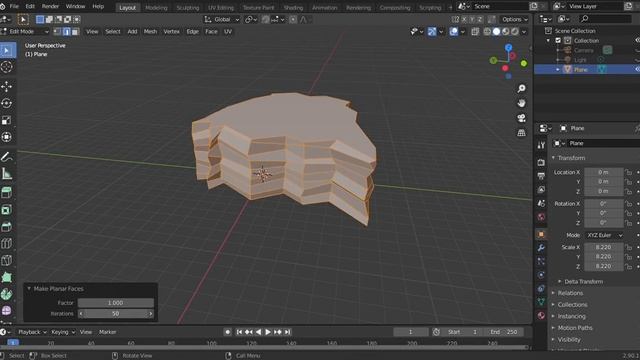Click the pan view hand icon
This screenshot has width=640, height=360.
pyautogui.click(x=521, y=103)
